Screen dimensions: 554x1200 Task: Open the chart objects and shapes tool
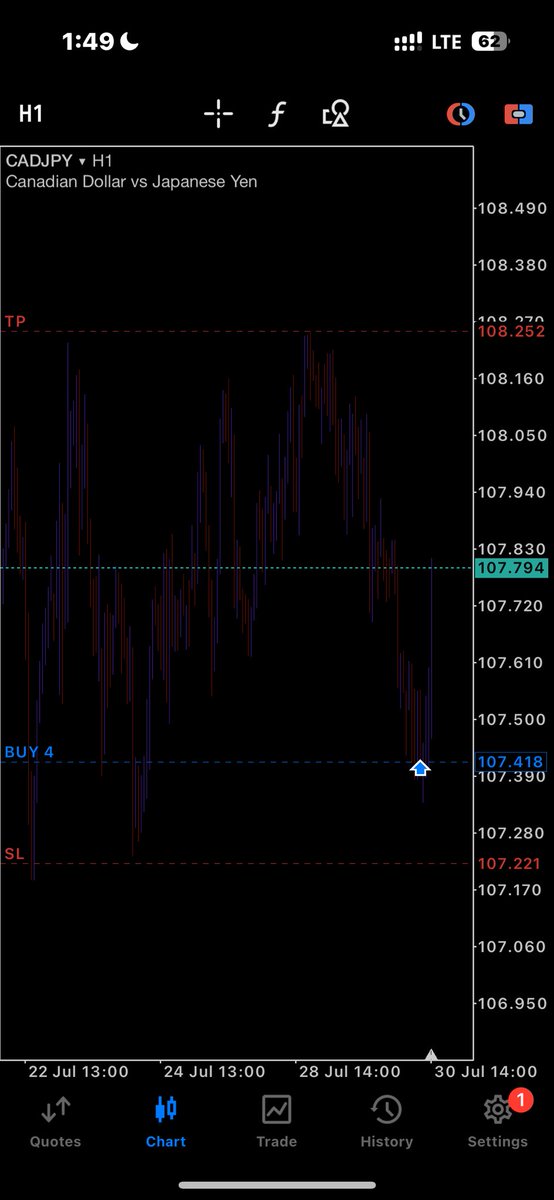tap(335, 115)
